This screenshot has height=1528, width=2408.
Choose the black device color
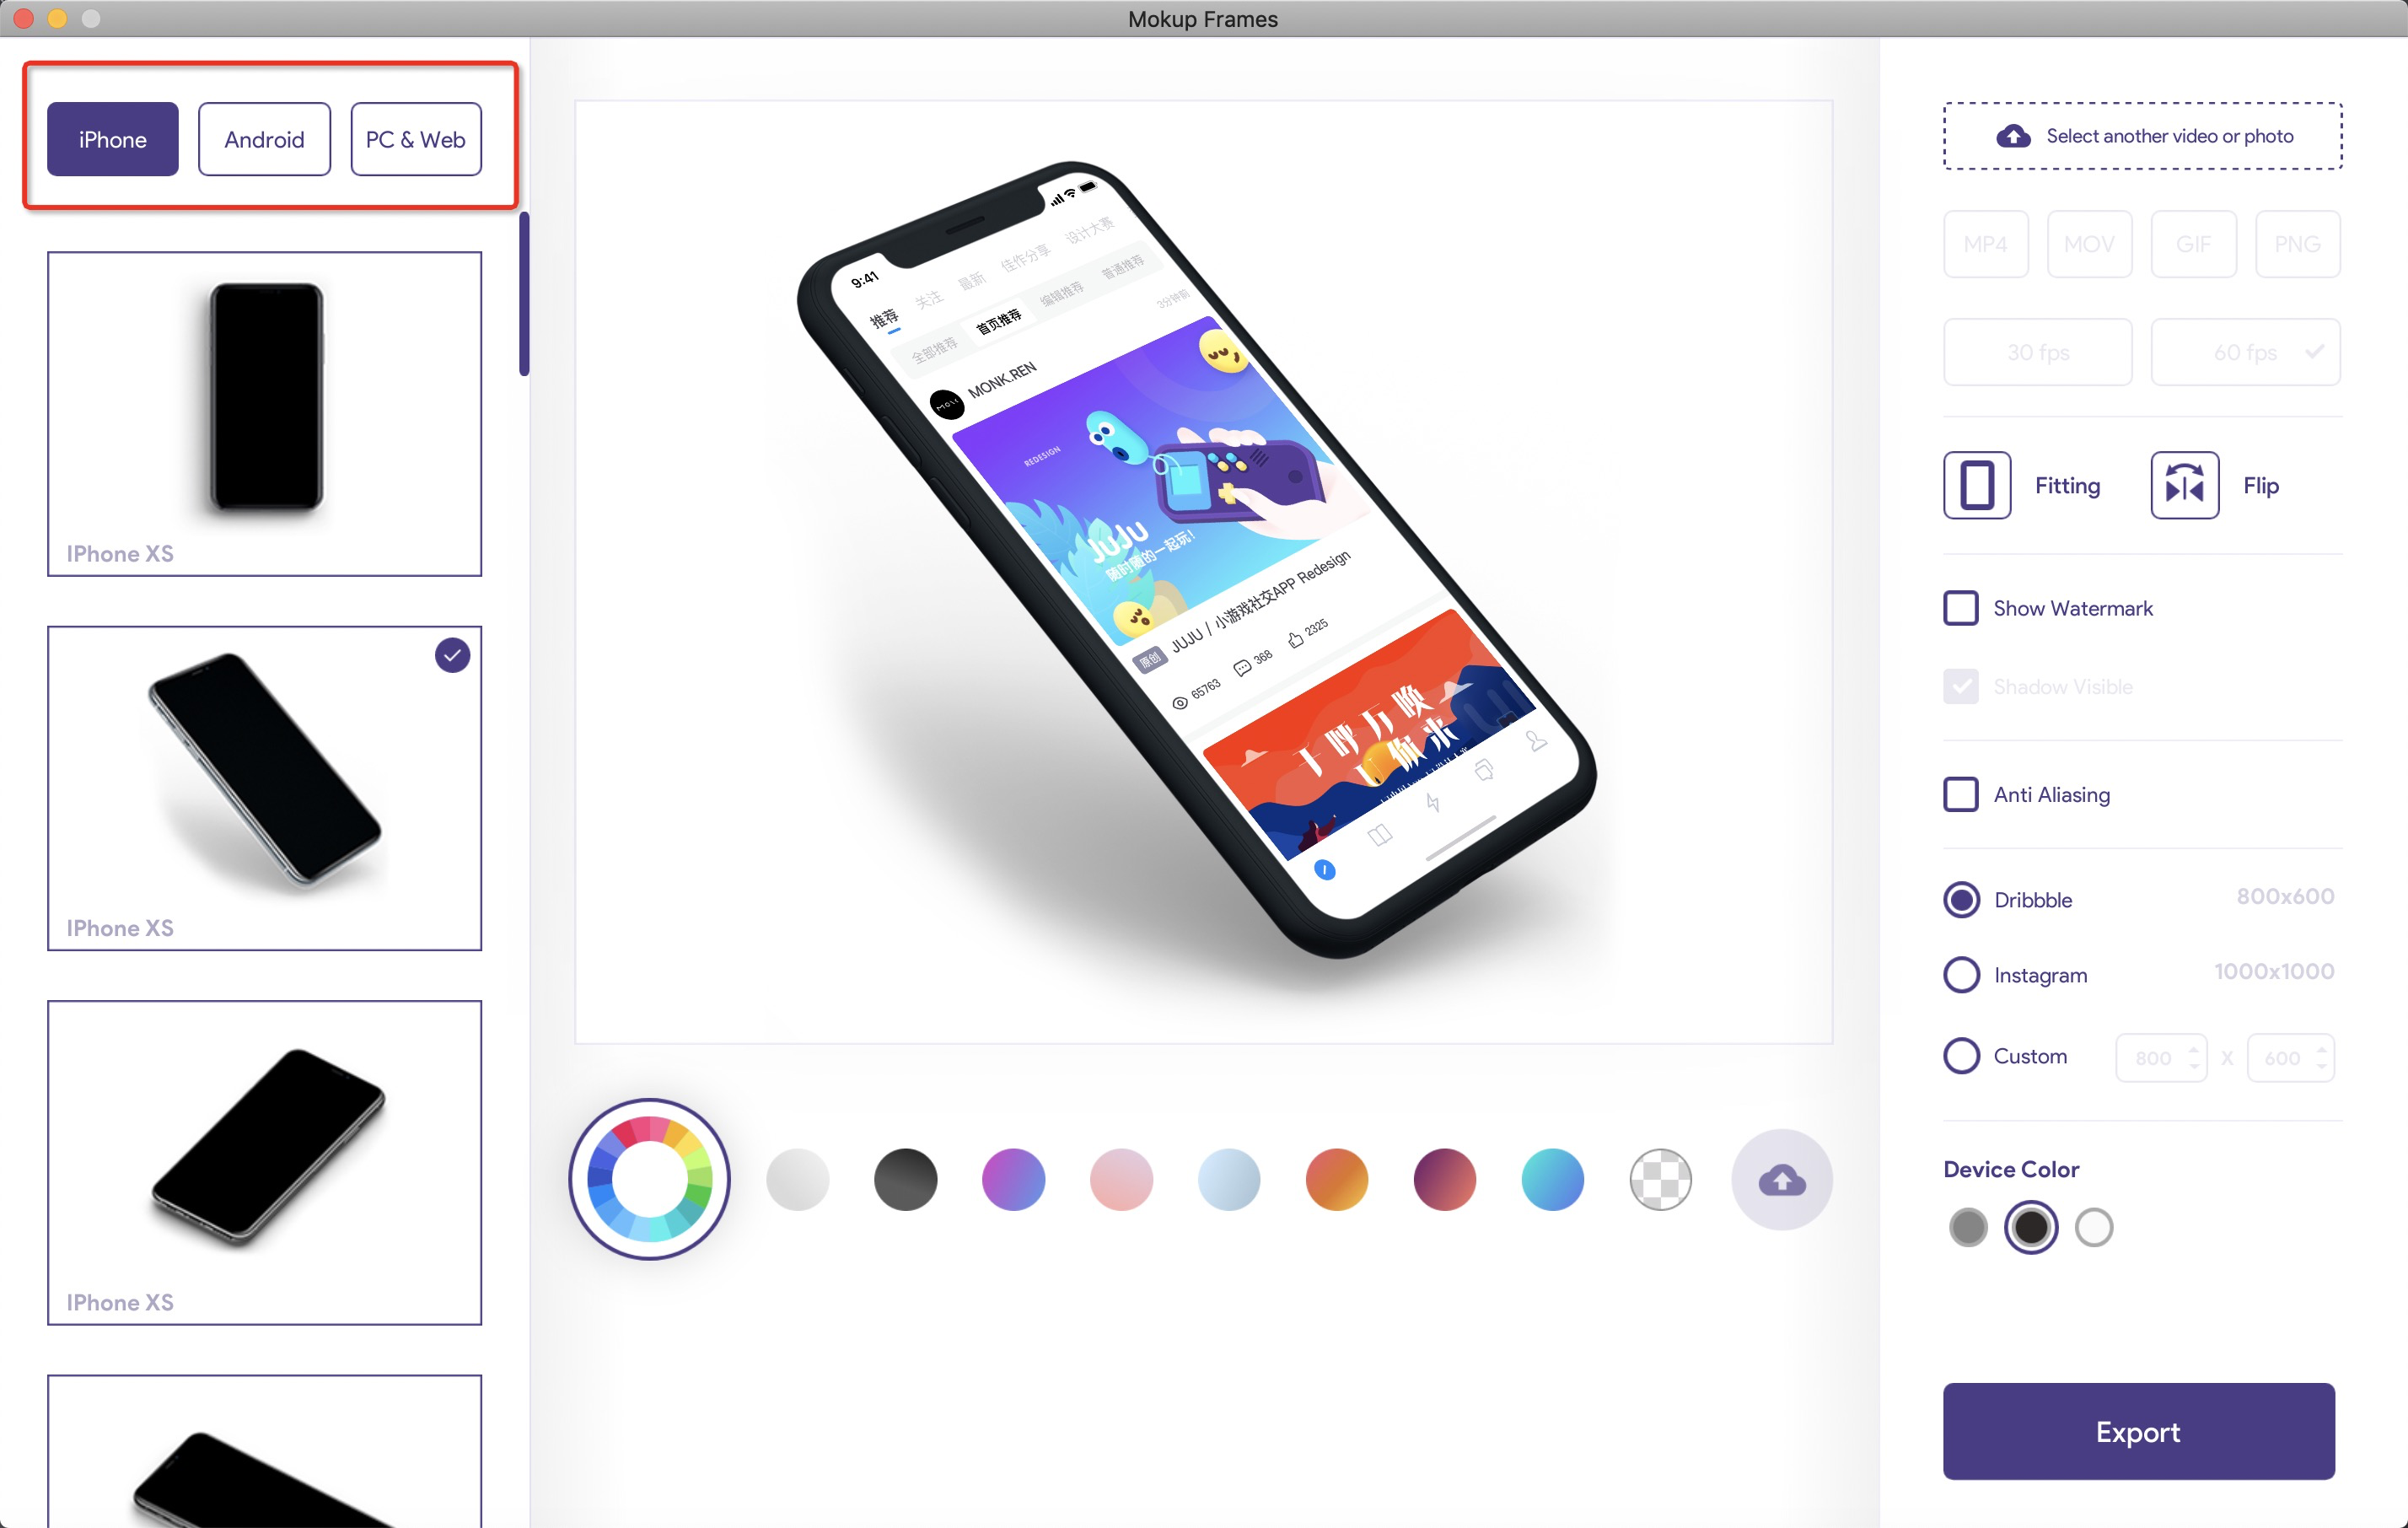[2031, 1227]
